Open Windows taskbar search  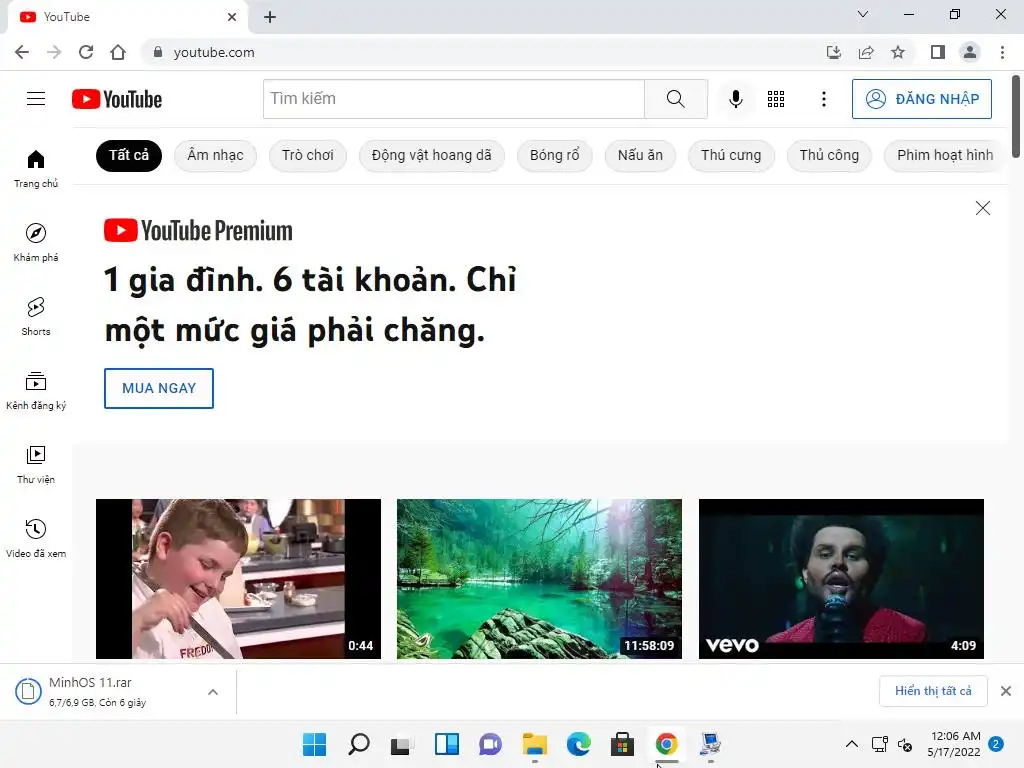coord(359,744)
